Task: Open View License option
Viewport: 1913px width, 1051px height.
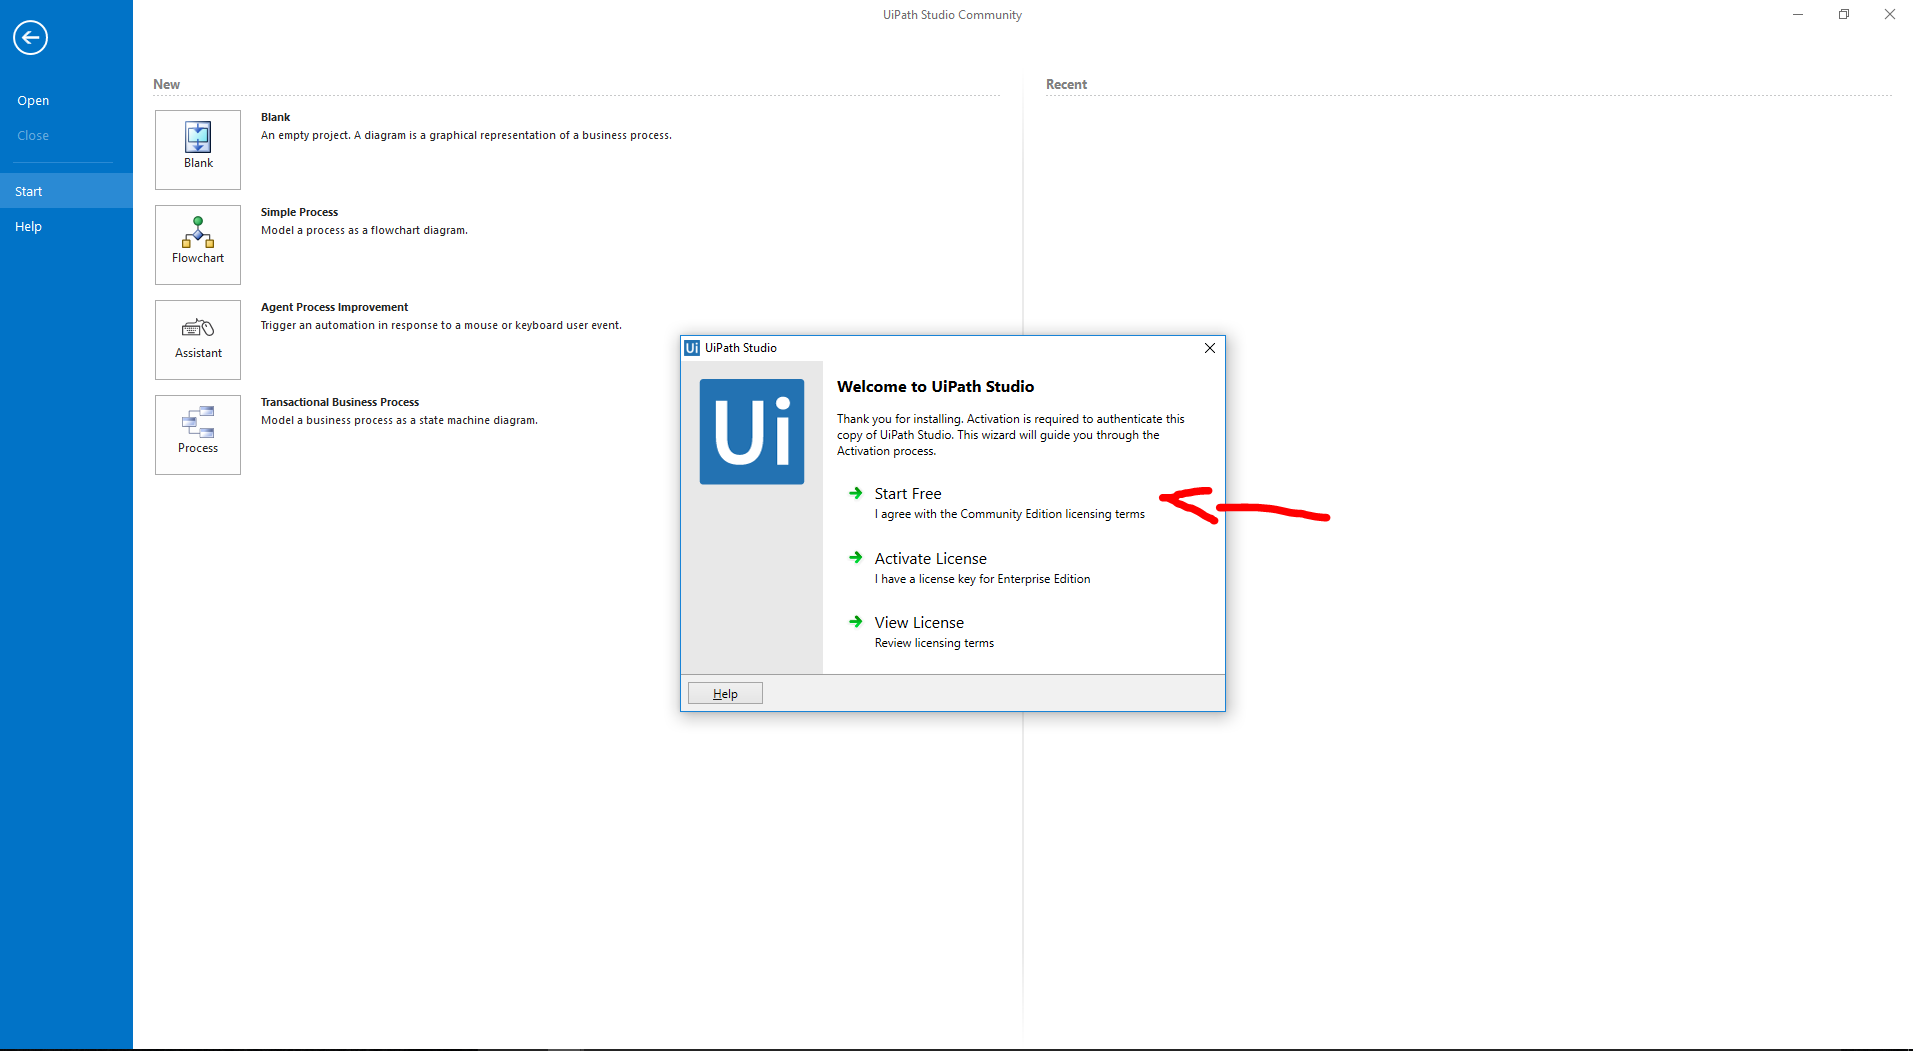Action: tap(919, 623)
